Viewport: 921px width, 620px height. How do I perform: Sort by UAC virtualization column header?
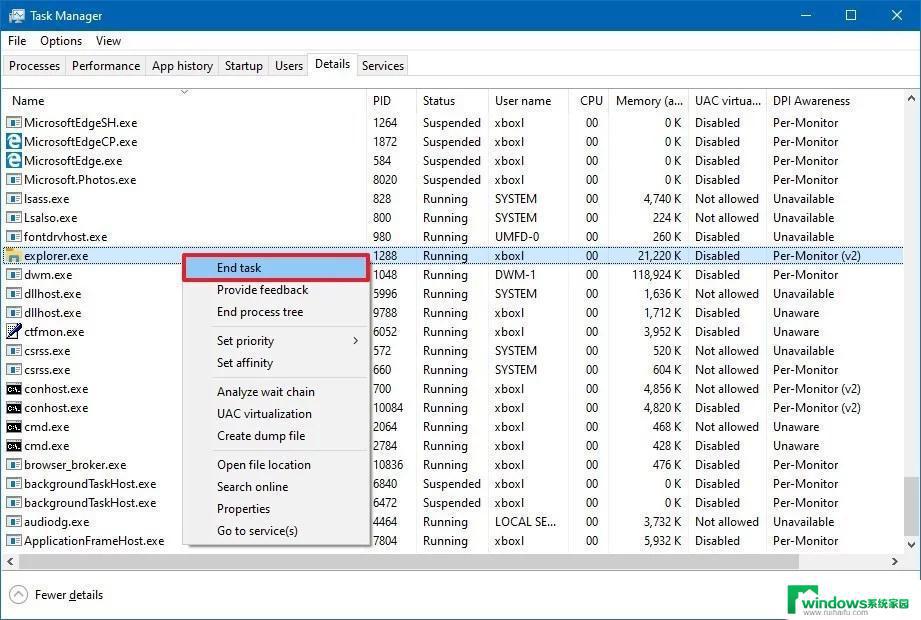pyautogui.click(x=727, y=100)
